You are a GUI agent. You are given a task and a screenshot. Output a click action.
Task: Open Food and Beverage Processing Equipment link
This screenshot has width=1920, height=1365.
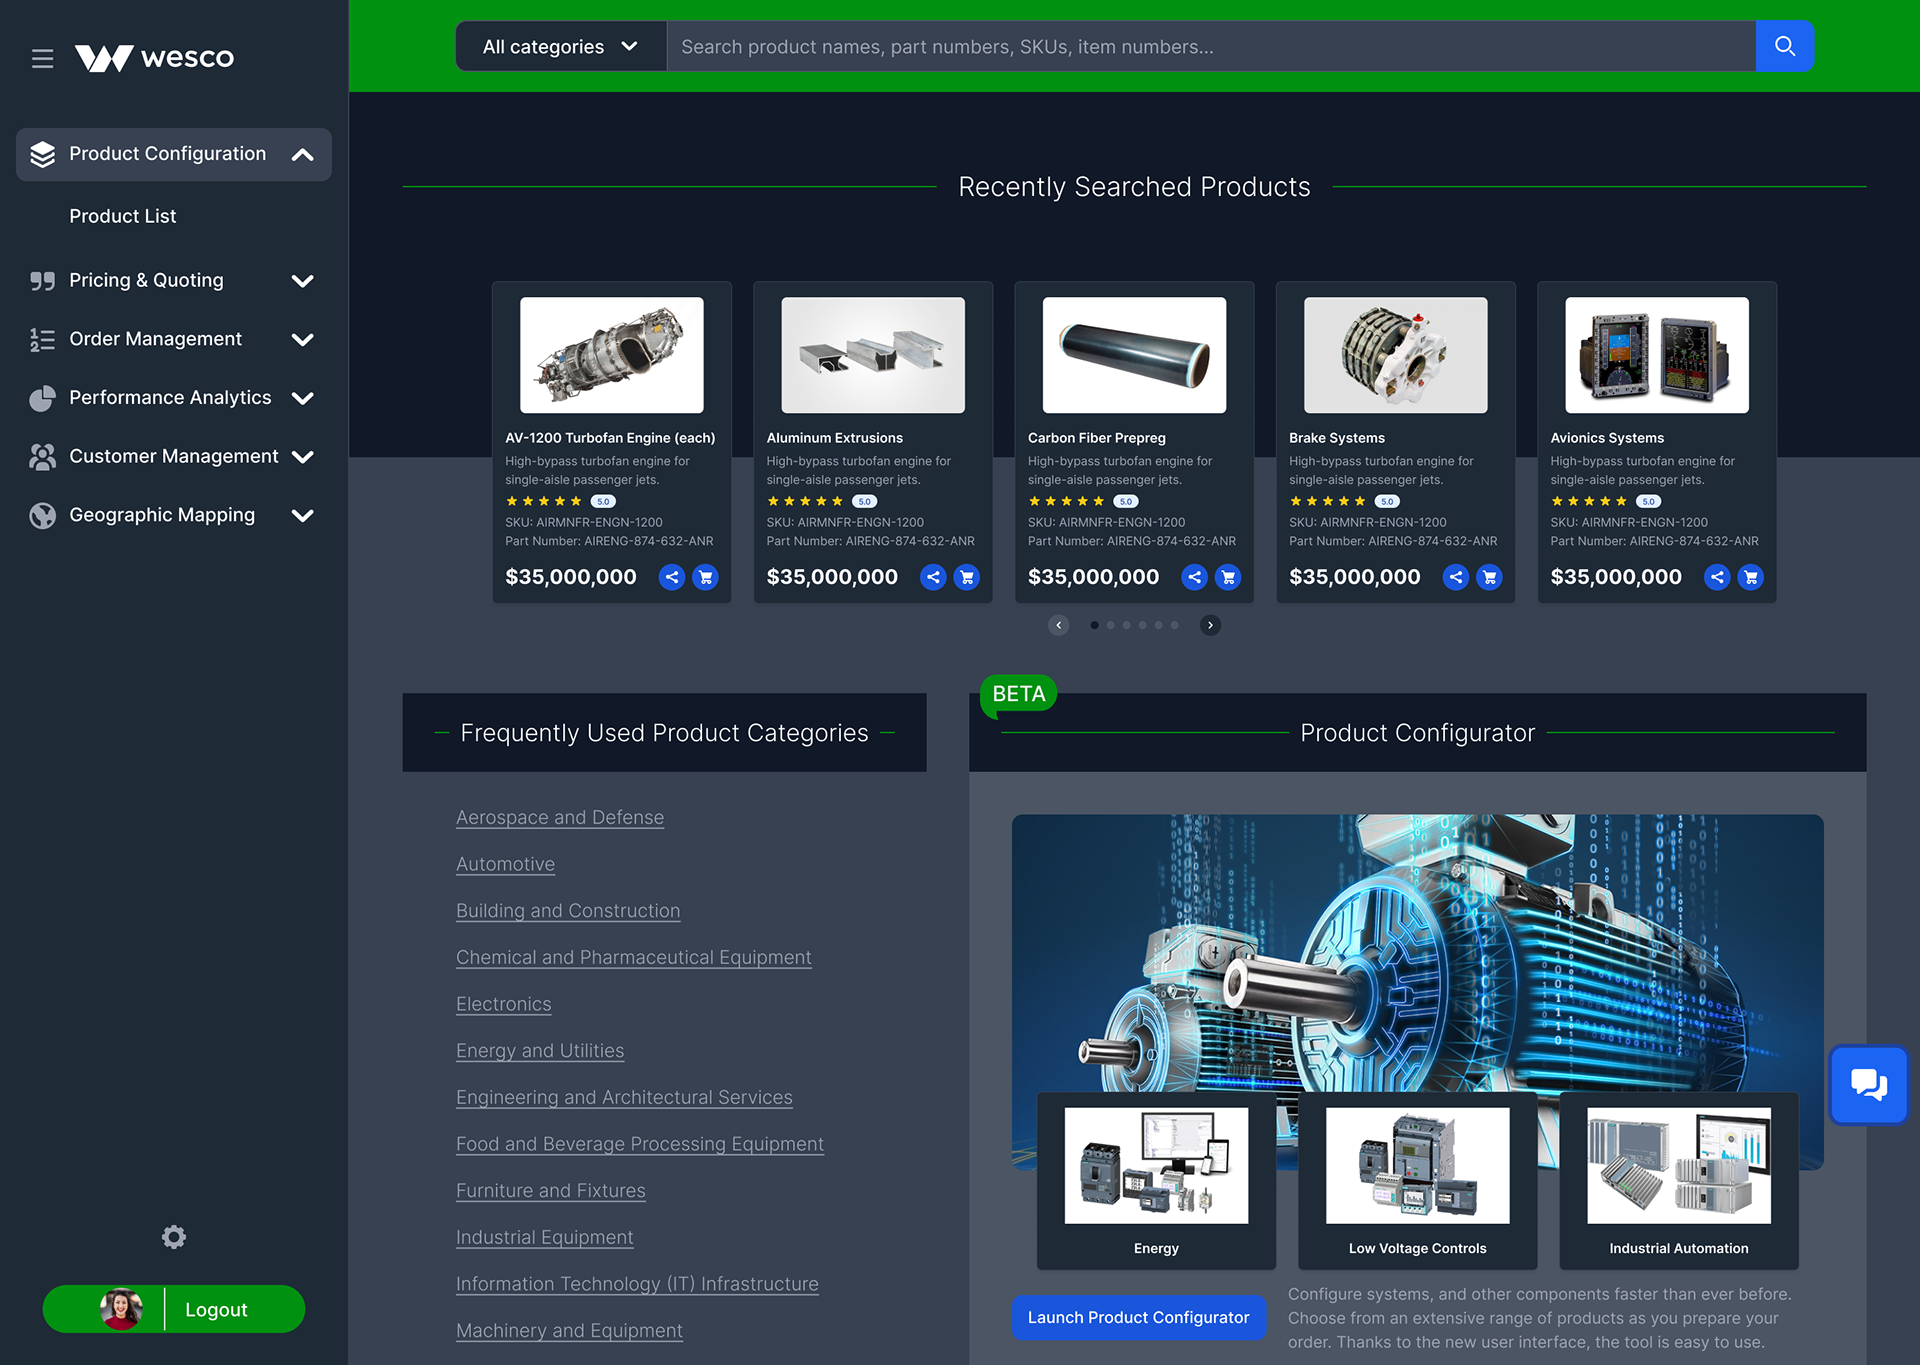(x=640, y=1144)
